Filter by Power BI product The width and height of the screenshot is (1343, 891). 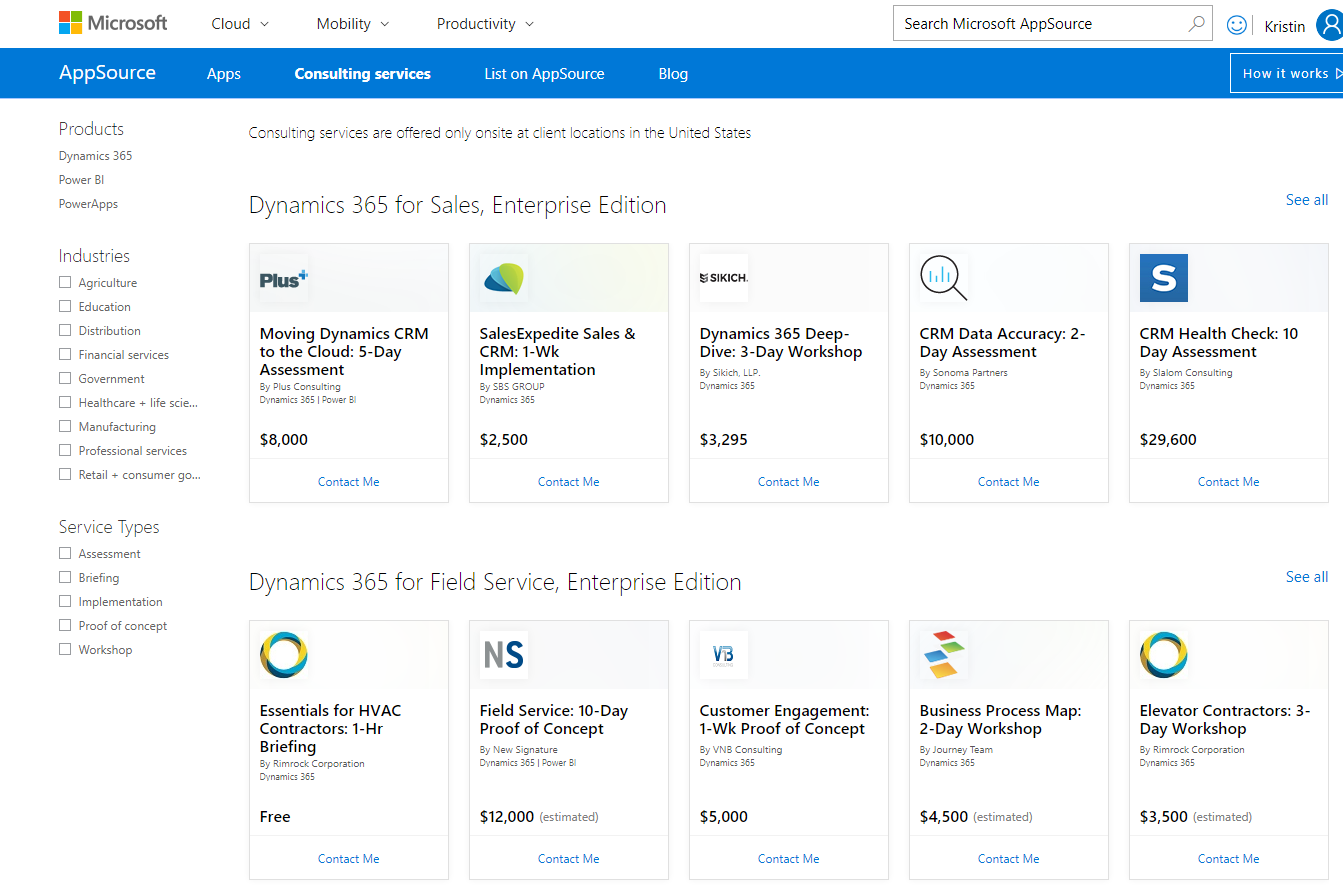pyautogui.click(x=81, y=180)
